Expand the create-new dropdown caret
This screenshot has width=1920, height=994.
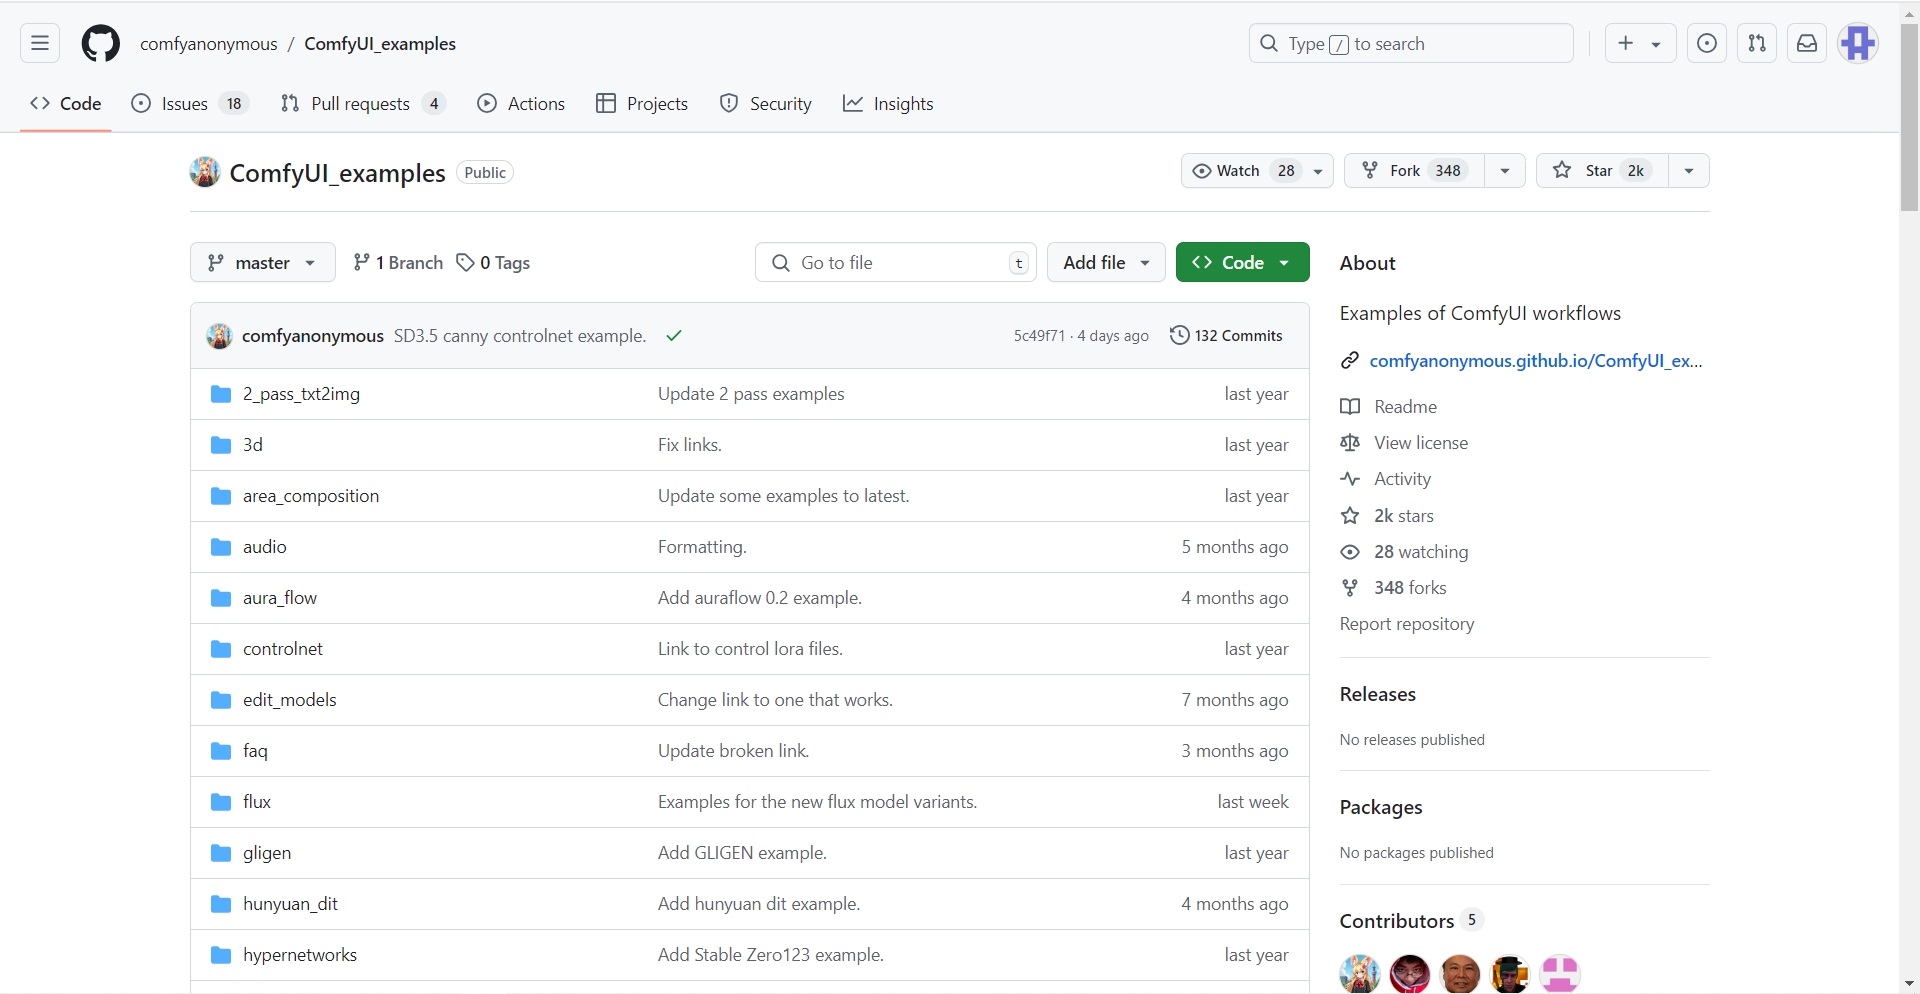pos(1656,44)
